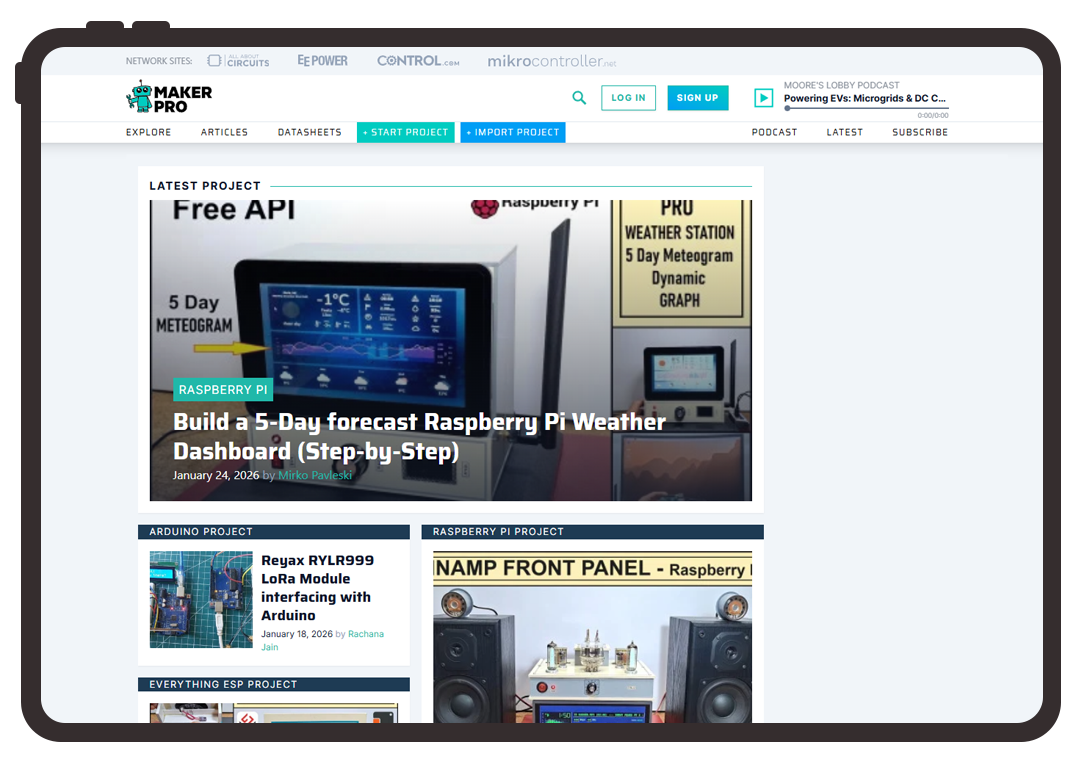This screenshot has height=761, width=1080.
Task: Open the Maker Pro robot logo
Action: click(x=169, y=97)
